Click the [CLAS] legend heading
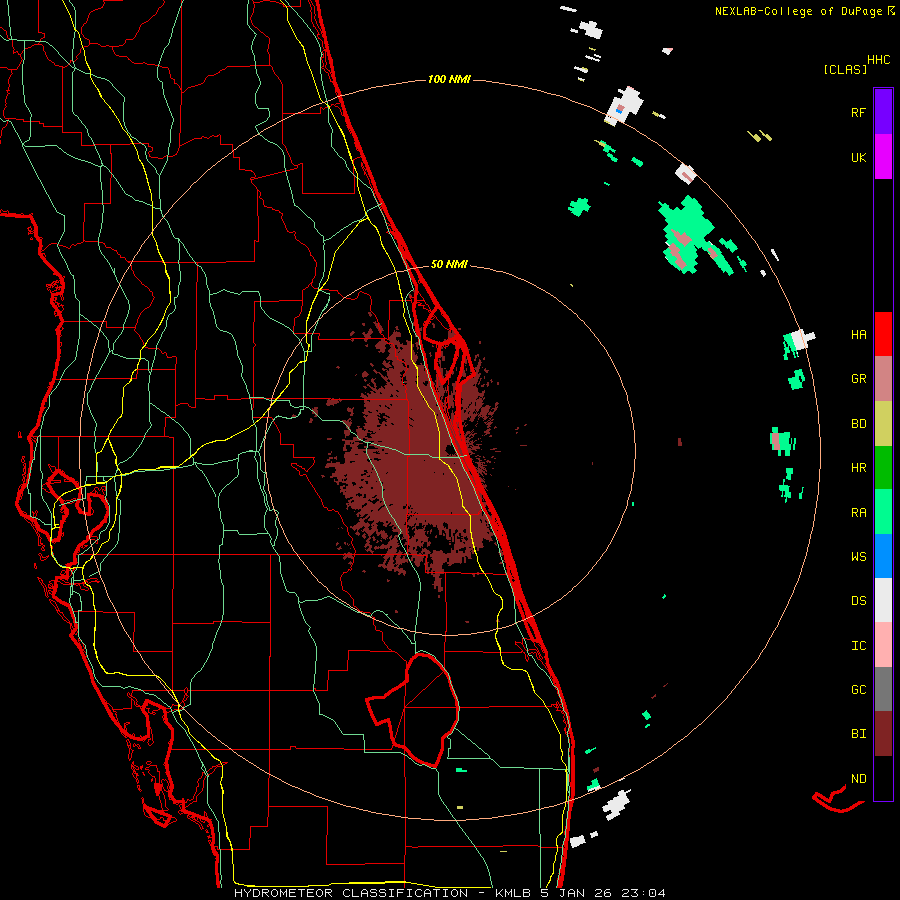The image size is (900, 900). click(845, 70)
